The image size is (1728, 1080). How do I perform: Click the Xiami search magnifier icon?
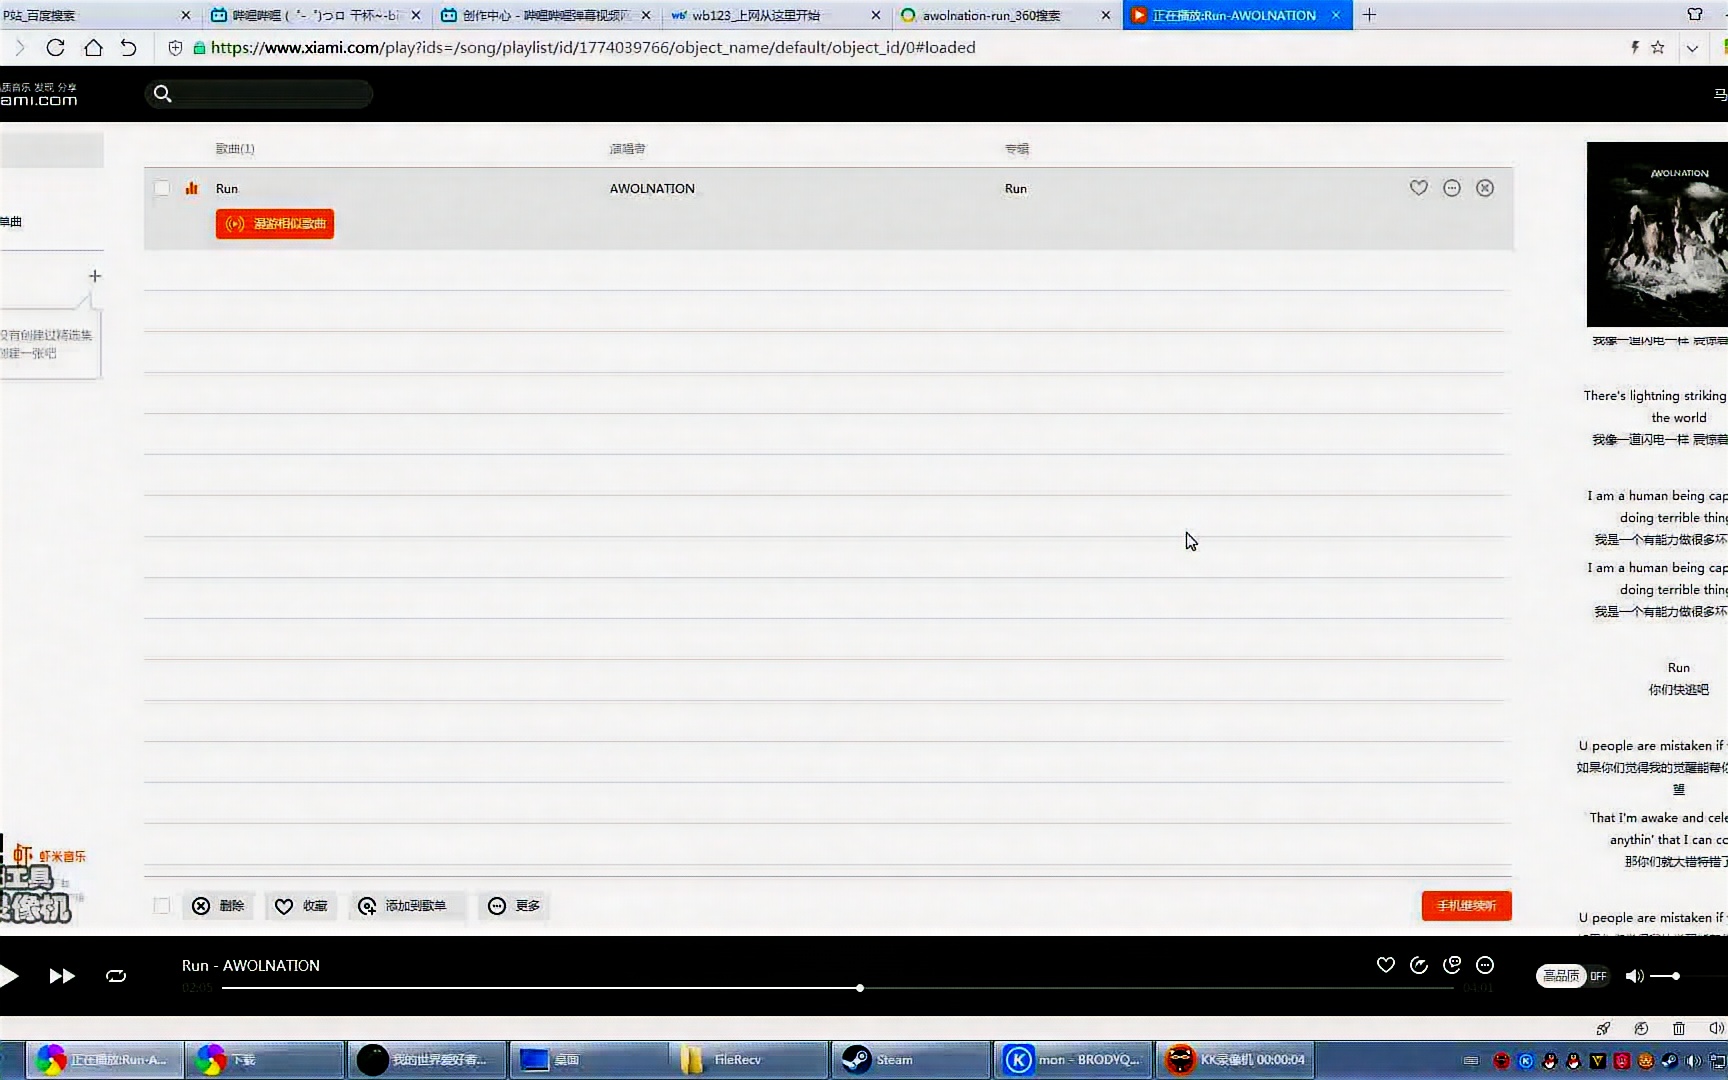click(x=162, y=94)
